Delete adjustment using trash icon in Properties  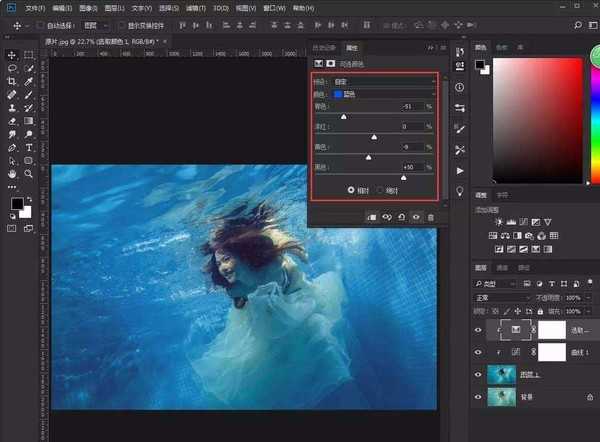[431, 217]
